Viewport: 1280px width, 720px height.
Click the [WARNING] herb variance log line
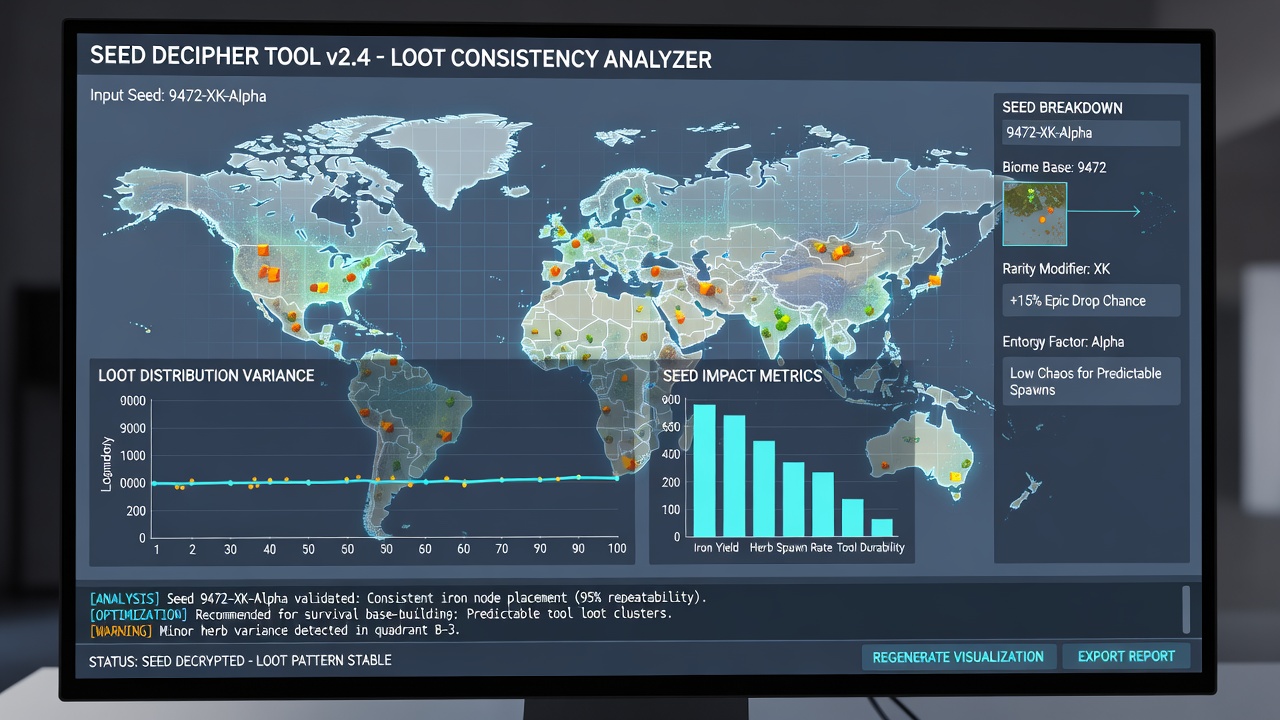click(x=275, y=631)
